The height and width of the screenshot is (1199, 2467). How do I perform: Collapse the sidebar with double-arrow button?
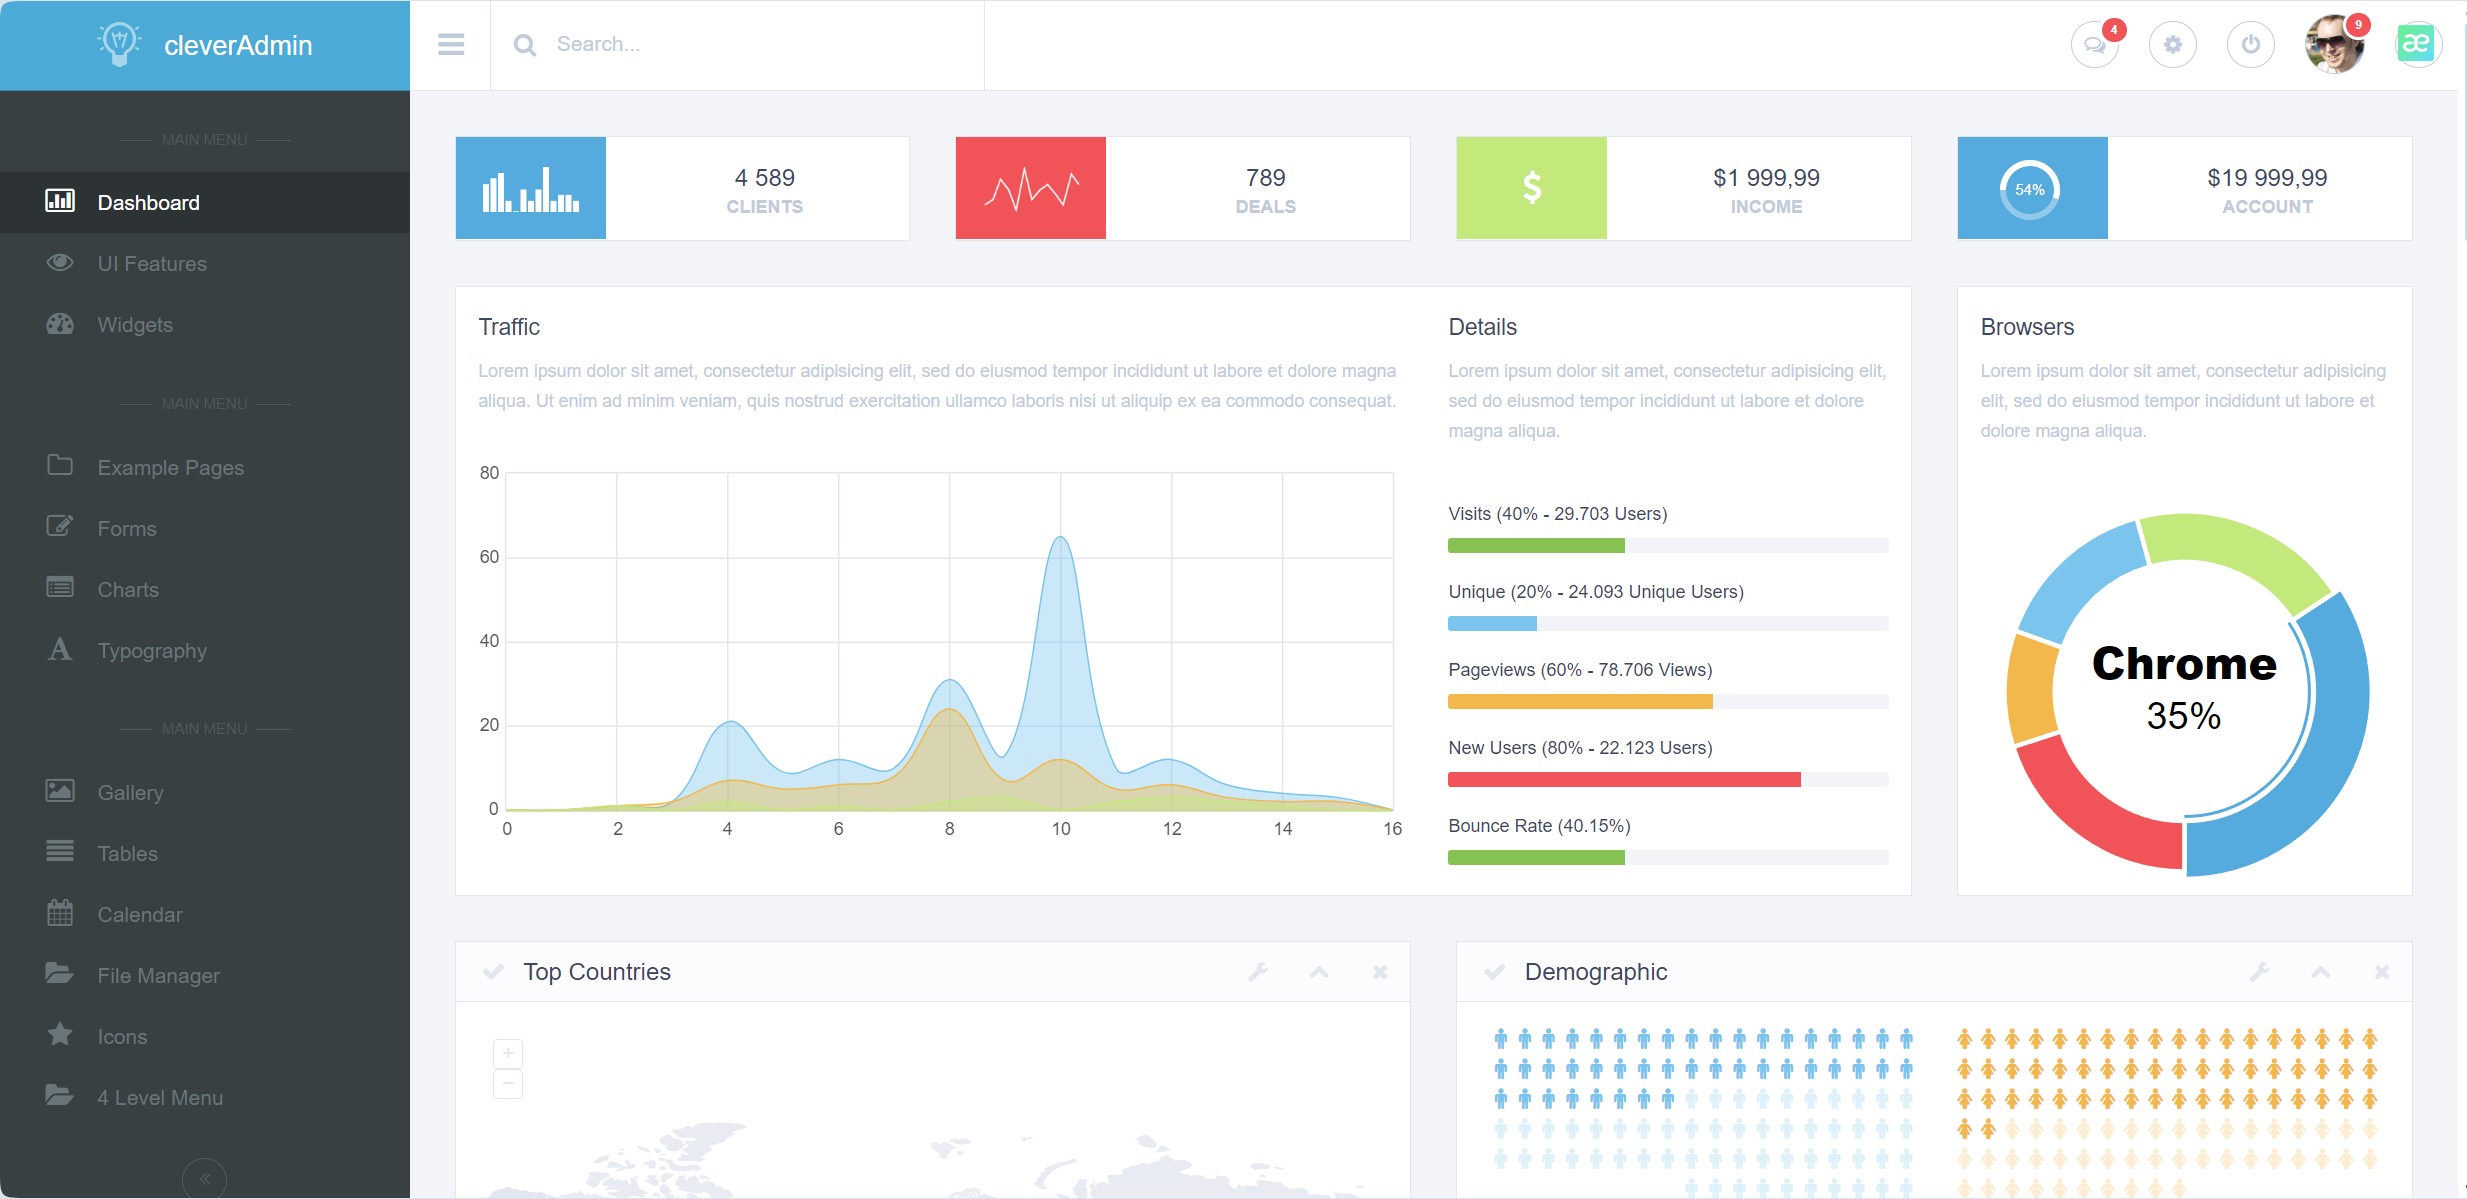(205, 1179)
